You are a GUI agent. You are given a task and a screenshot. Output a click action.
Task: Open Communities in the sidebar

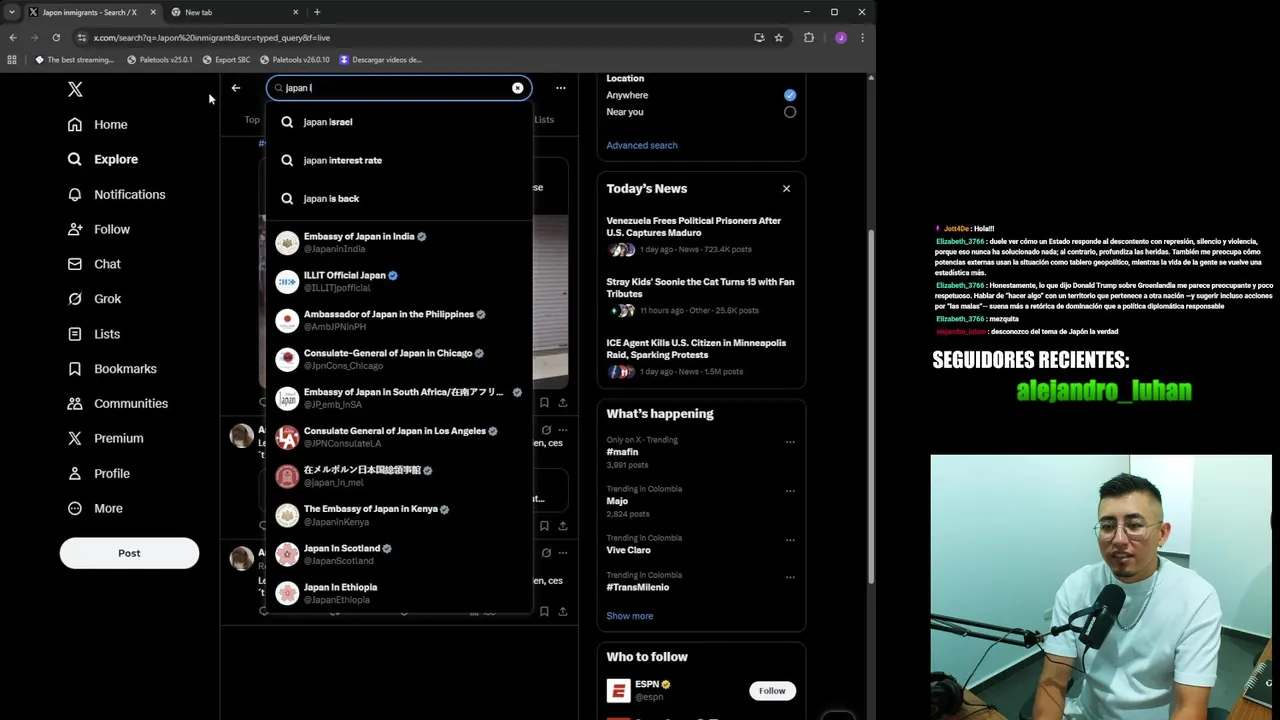tap(117, 403)
